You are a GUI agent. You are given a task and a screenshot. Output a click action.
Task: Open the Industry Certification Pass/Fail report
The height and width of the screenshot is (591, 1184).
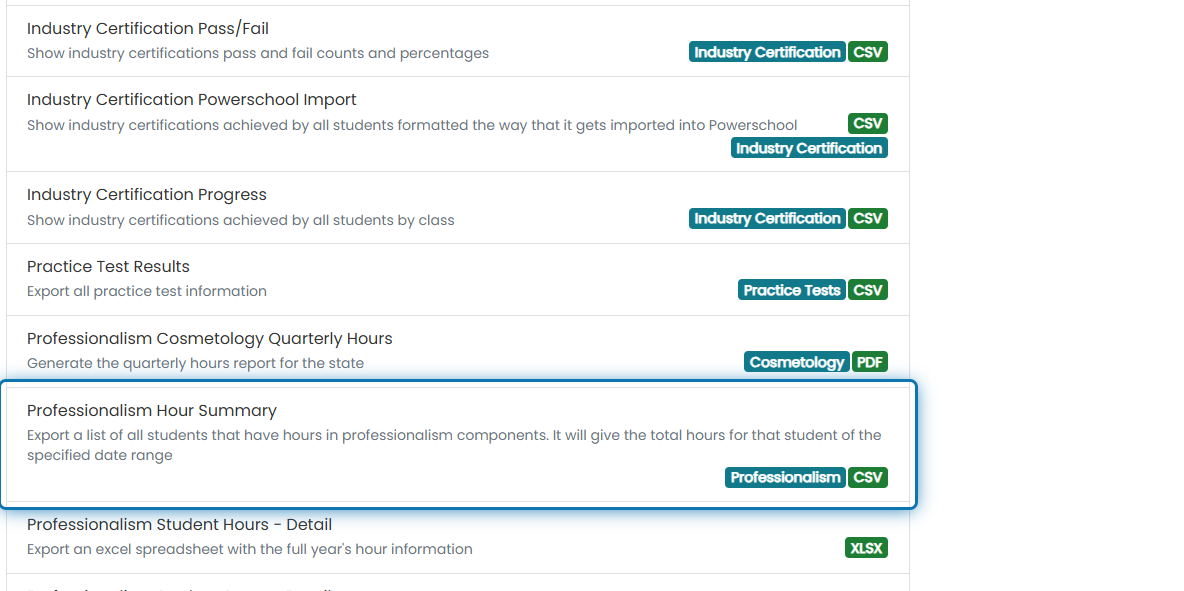458,41
